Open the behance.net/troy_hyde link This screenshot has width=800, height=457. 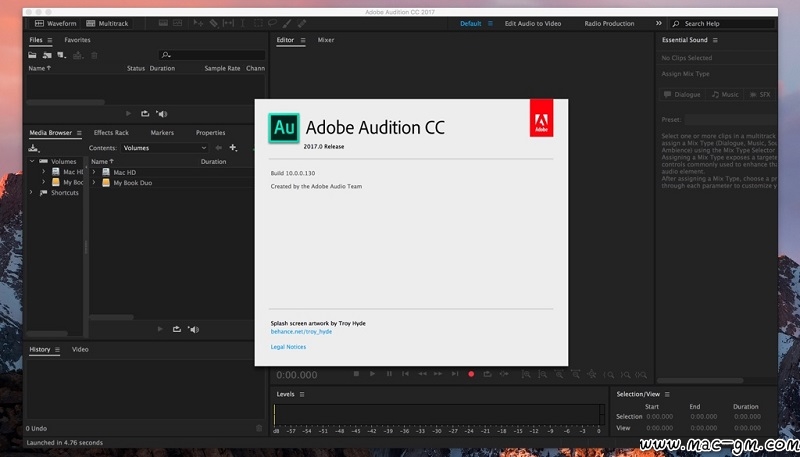(x=301, y=332)
